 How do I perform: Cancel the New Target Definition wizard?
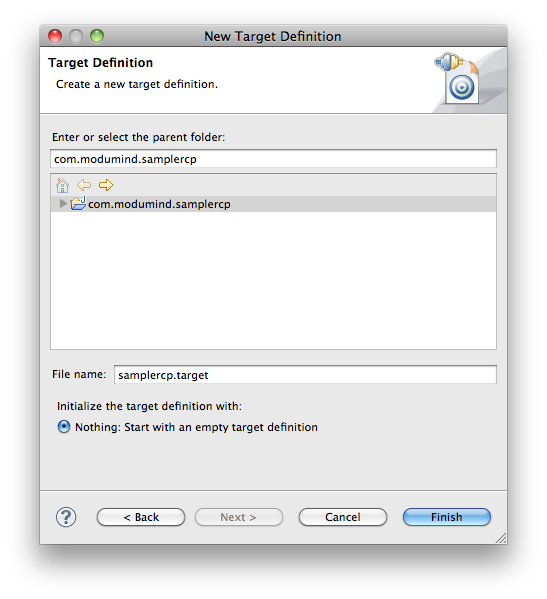coord(343,517)
